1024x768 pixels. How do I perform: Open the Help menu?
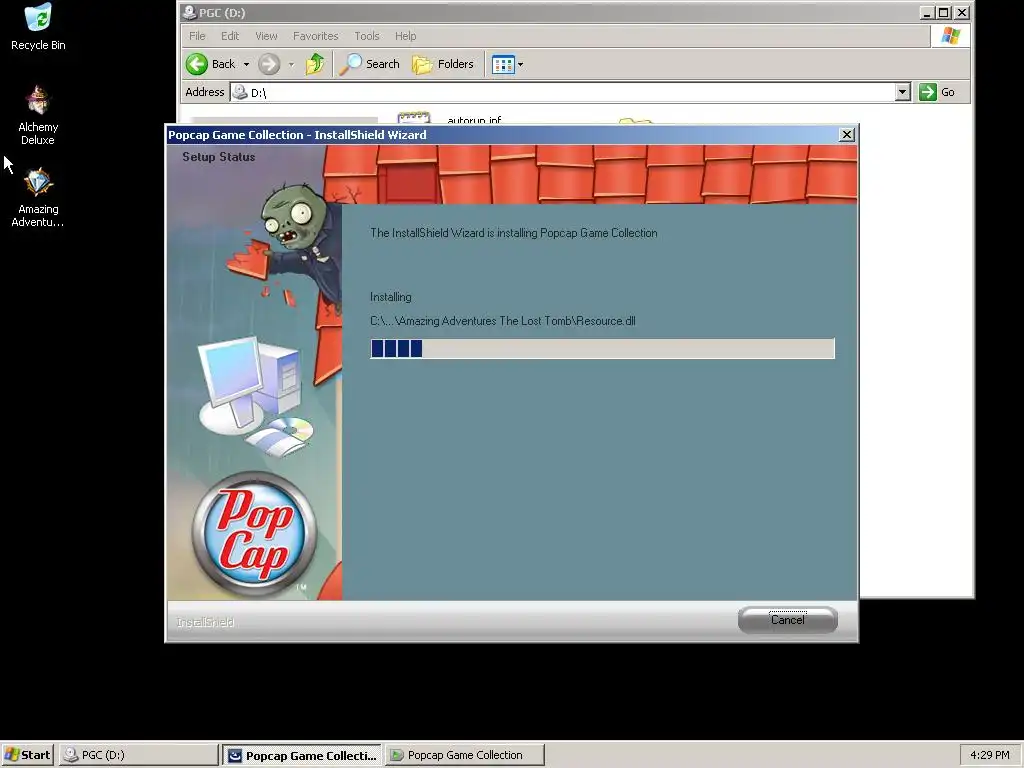coord(405,36)
